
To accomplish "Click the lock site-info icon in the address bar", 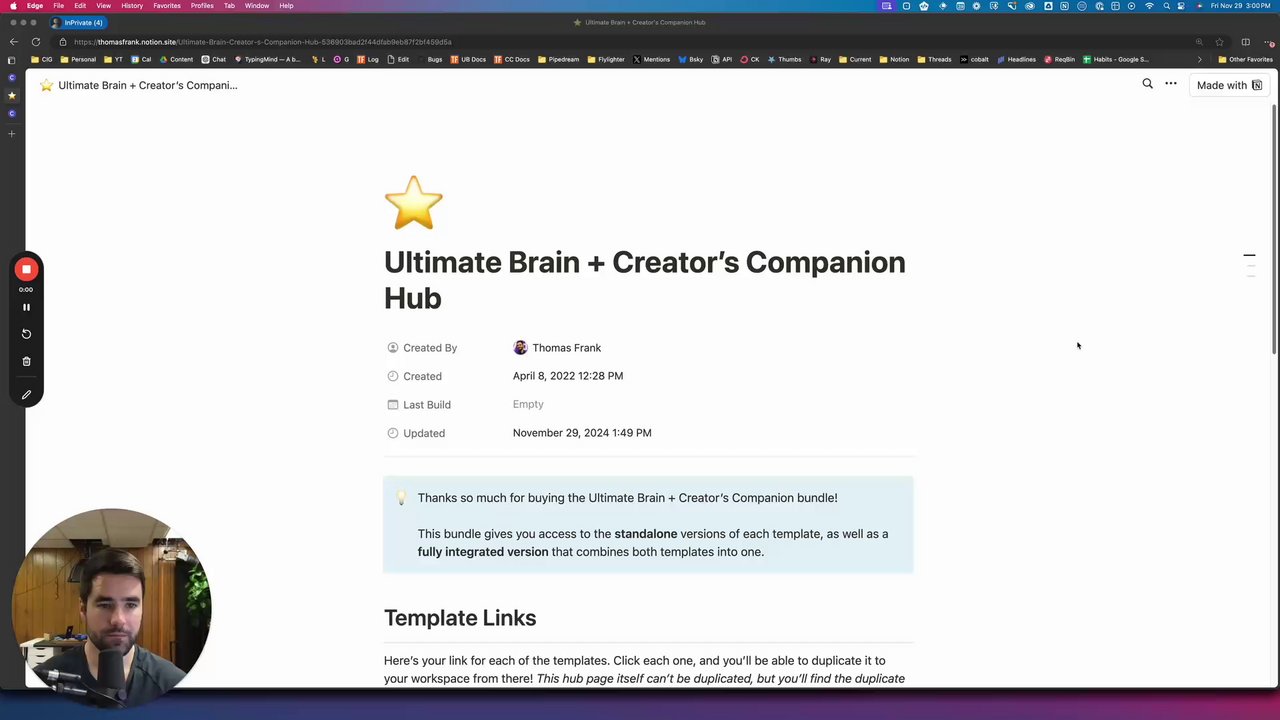I will click(62, 42).
